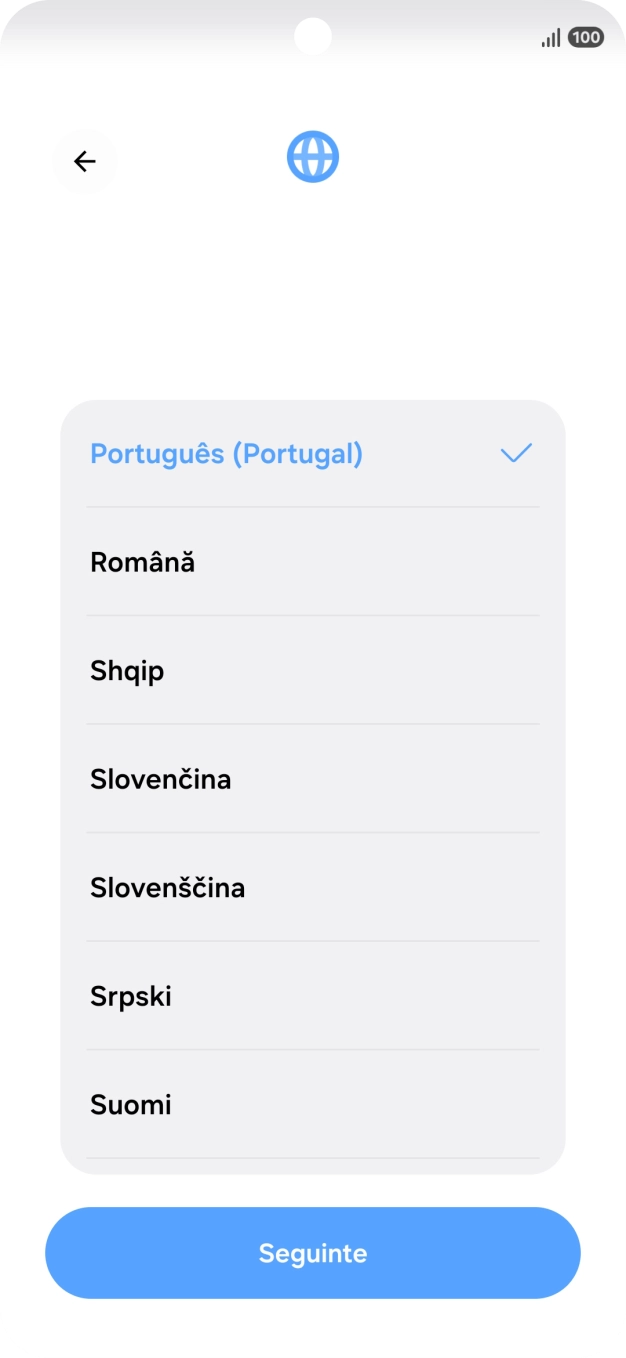Click the checkmark beside Português (Portugal)

pyautogui.click(x=516, y=453)
